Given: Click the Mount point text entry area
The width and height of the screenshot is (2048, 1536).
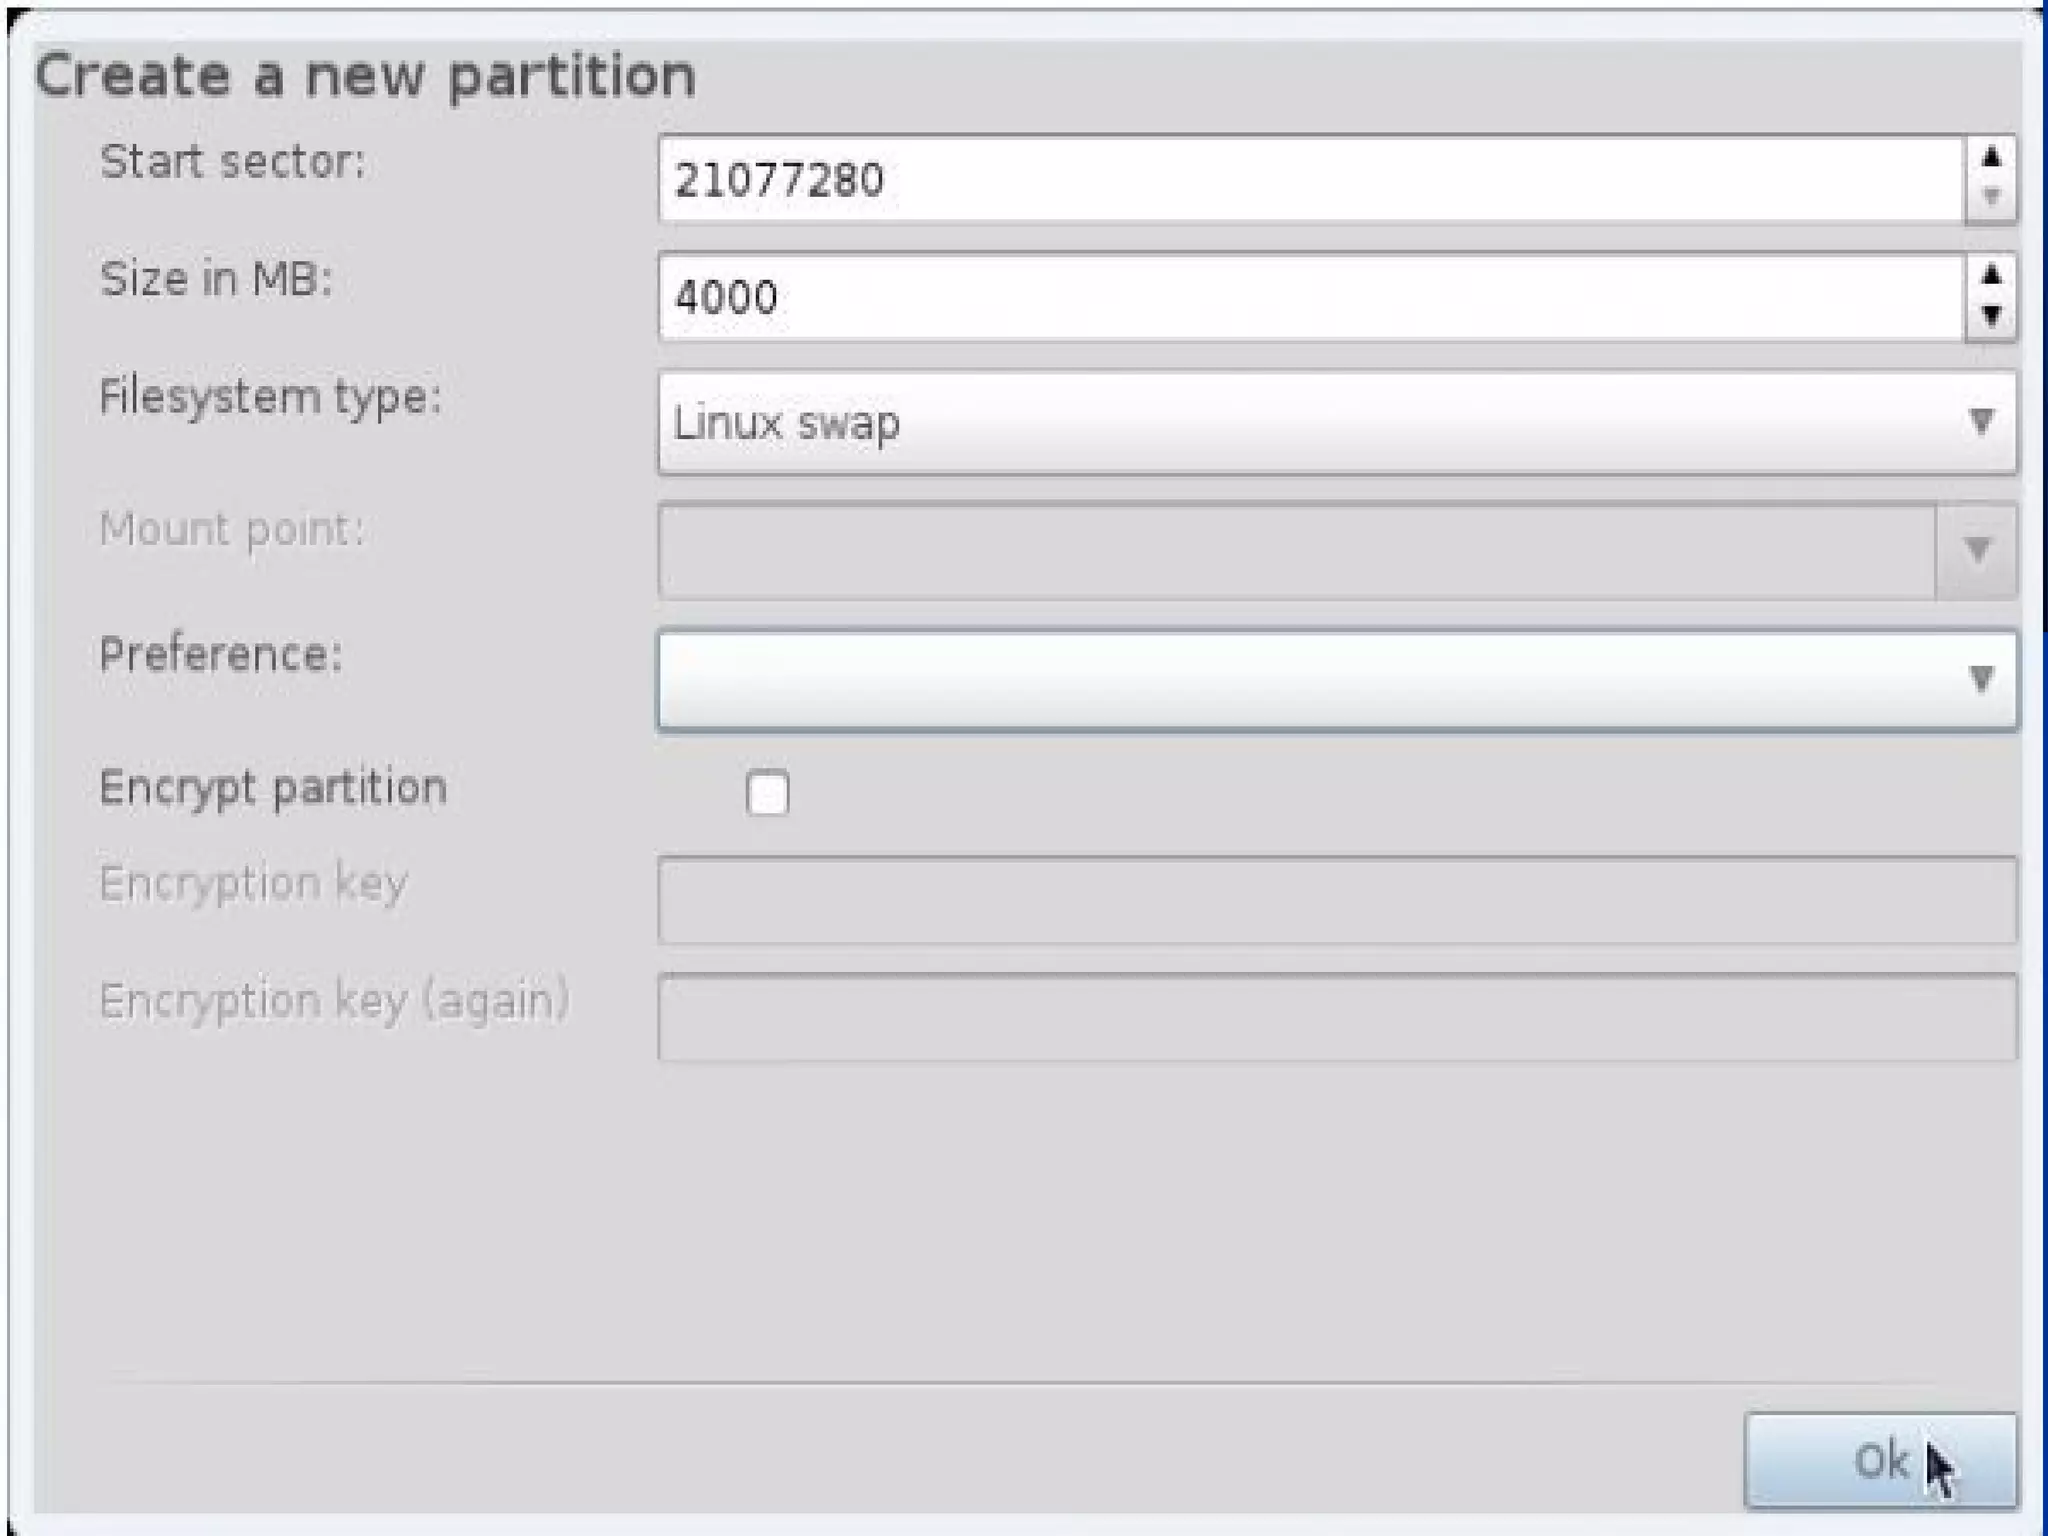Looking at the screenshot, I should (1296, 550).
